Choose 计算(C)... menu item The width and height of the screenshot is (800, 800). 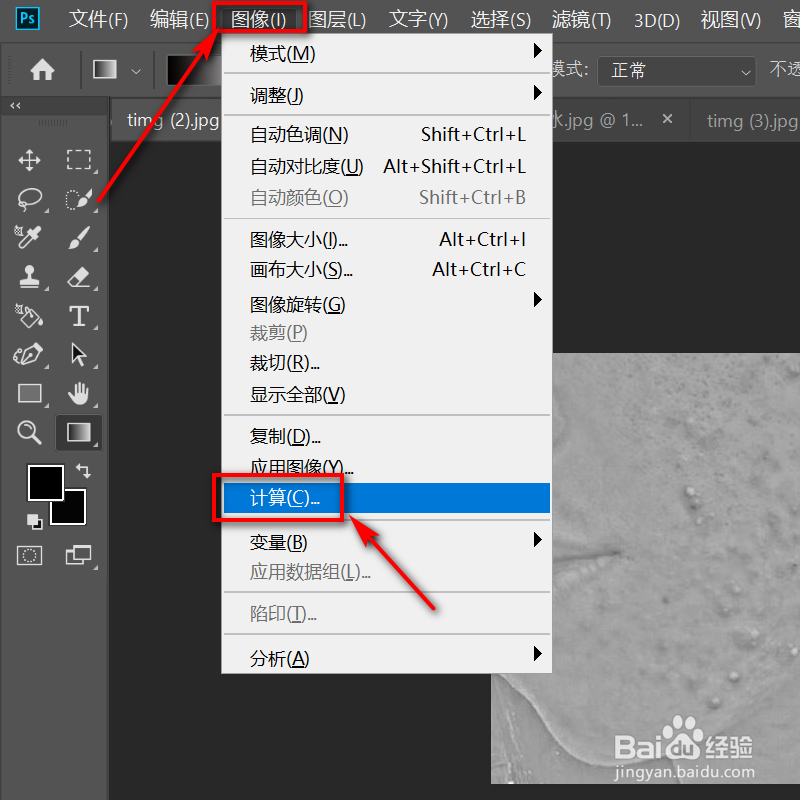coord(387,497)
